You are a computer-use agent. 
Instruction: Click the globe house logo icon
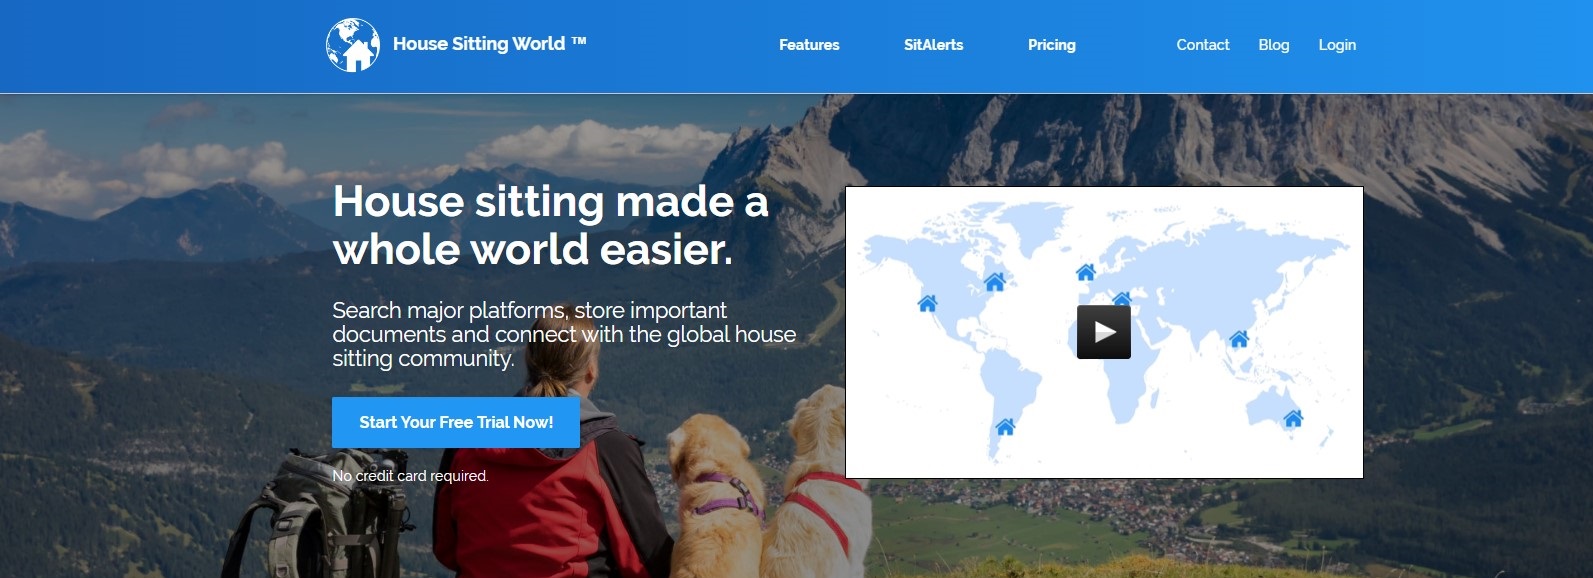pyautogui.click(x=353, y=45)
